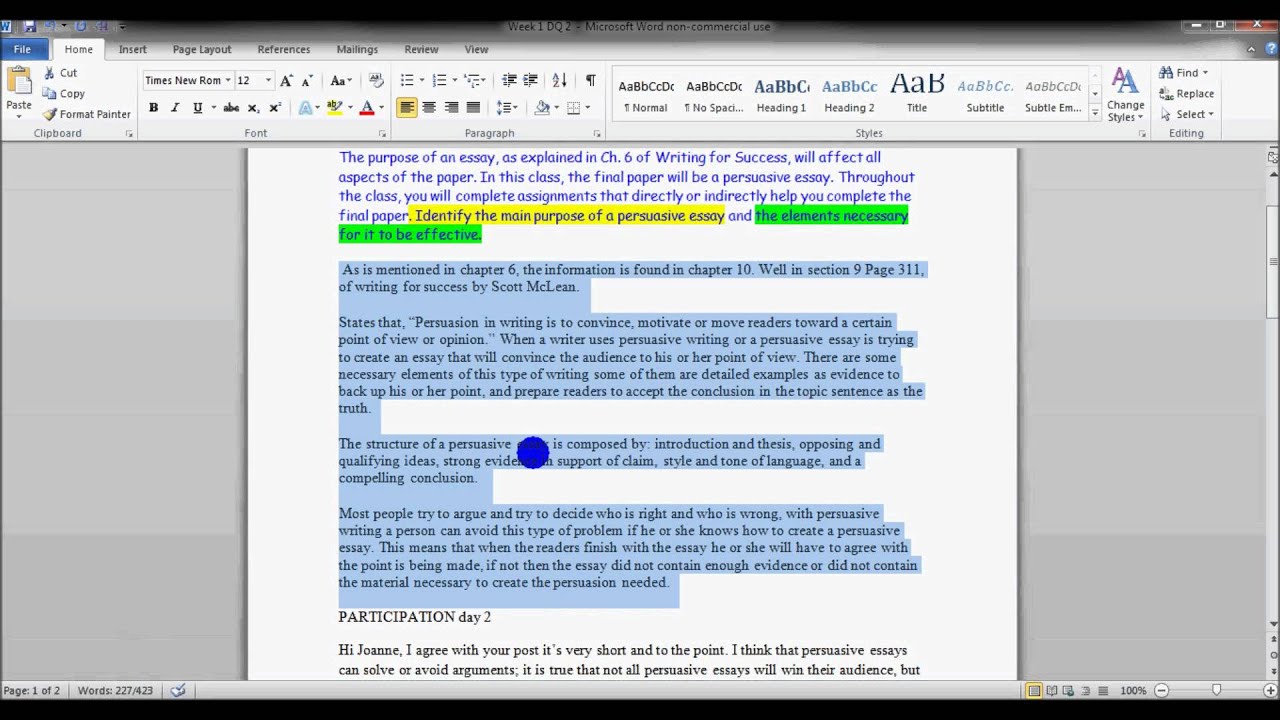Viewport: 1280px width, 720px height.
Task: Toggle Italic formatting
Action: click(x=175, y=108)
